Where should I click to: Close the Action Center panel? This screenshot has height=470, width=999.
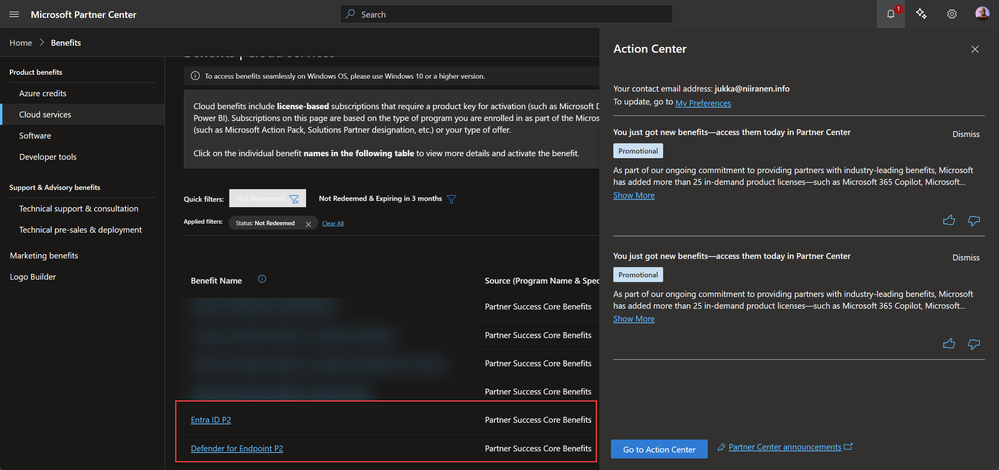tap(975, 49)
